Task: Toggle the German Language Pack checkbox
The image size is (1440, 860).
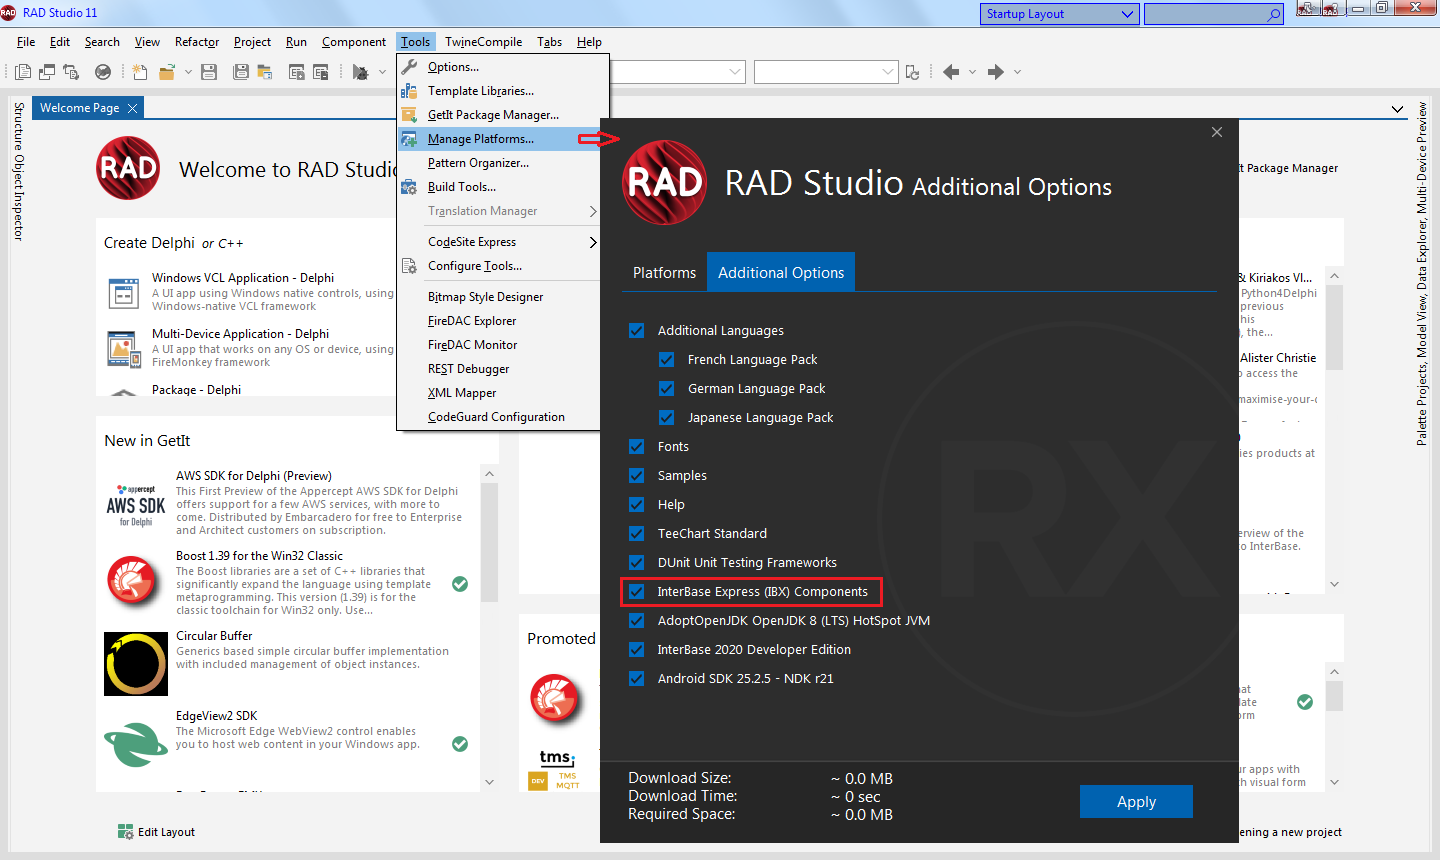Action: 666,388
